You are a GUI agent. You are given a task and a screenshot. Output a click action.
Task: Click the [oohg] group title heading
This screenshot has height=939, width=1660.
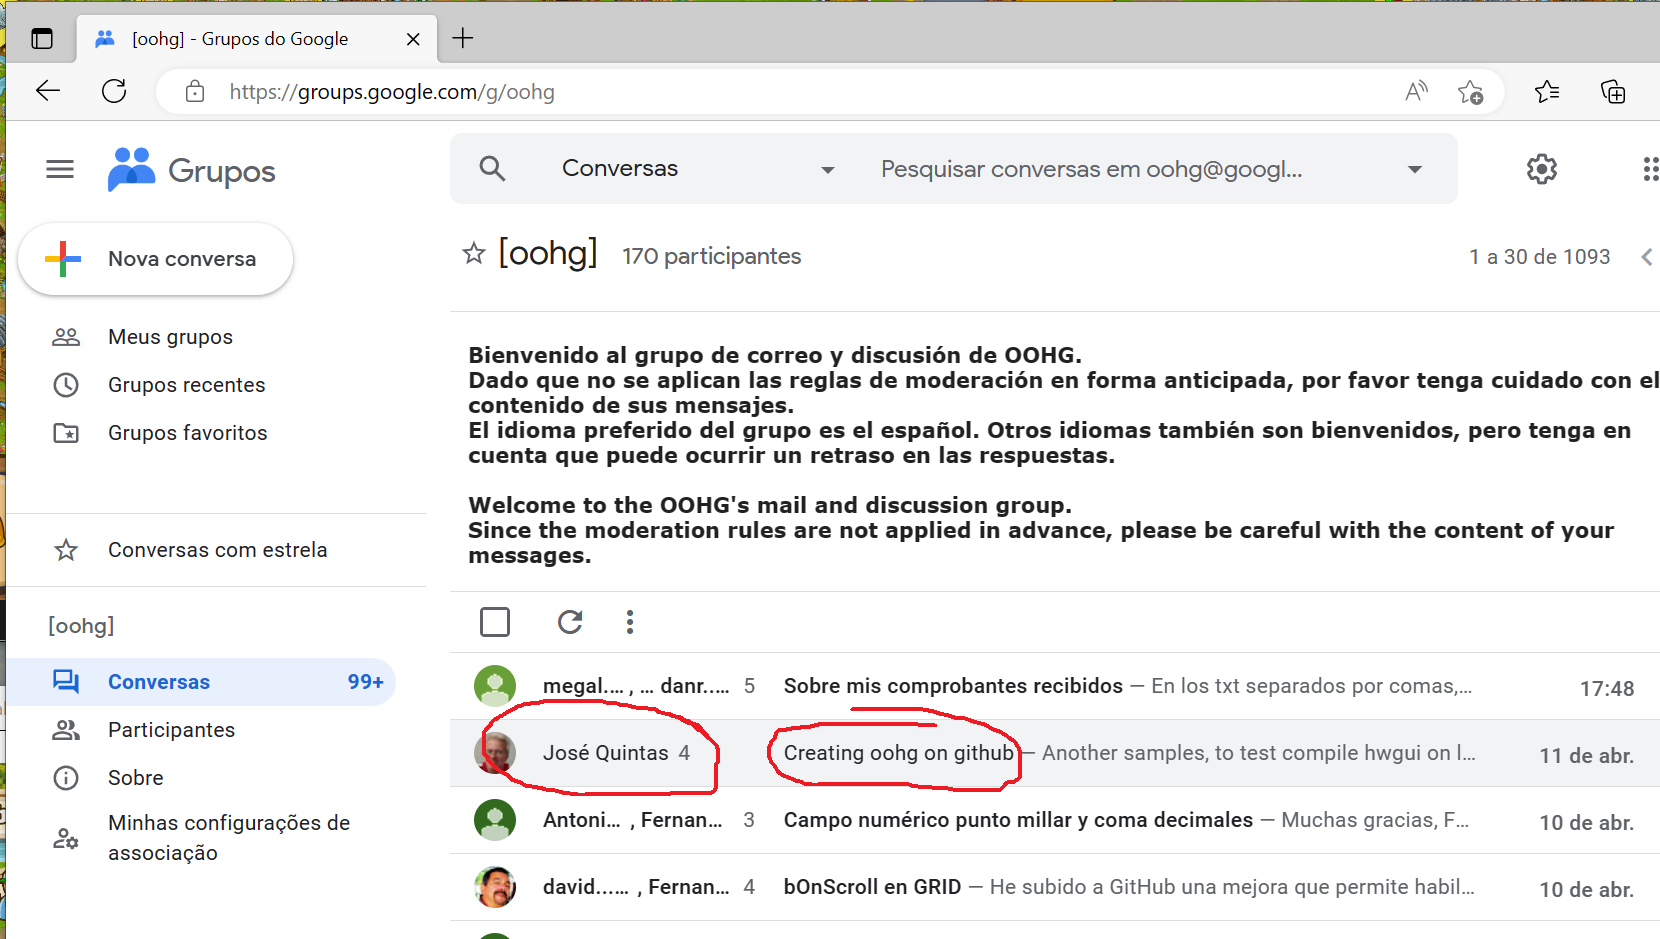tap(548, 254)
